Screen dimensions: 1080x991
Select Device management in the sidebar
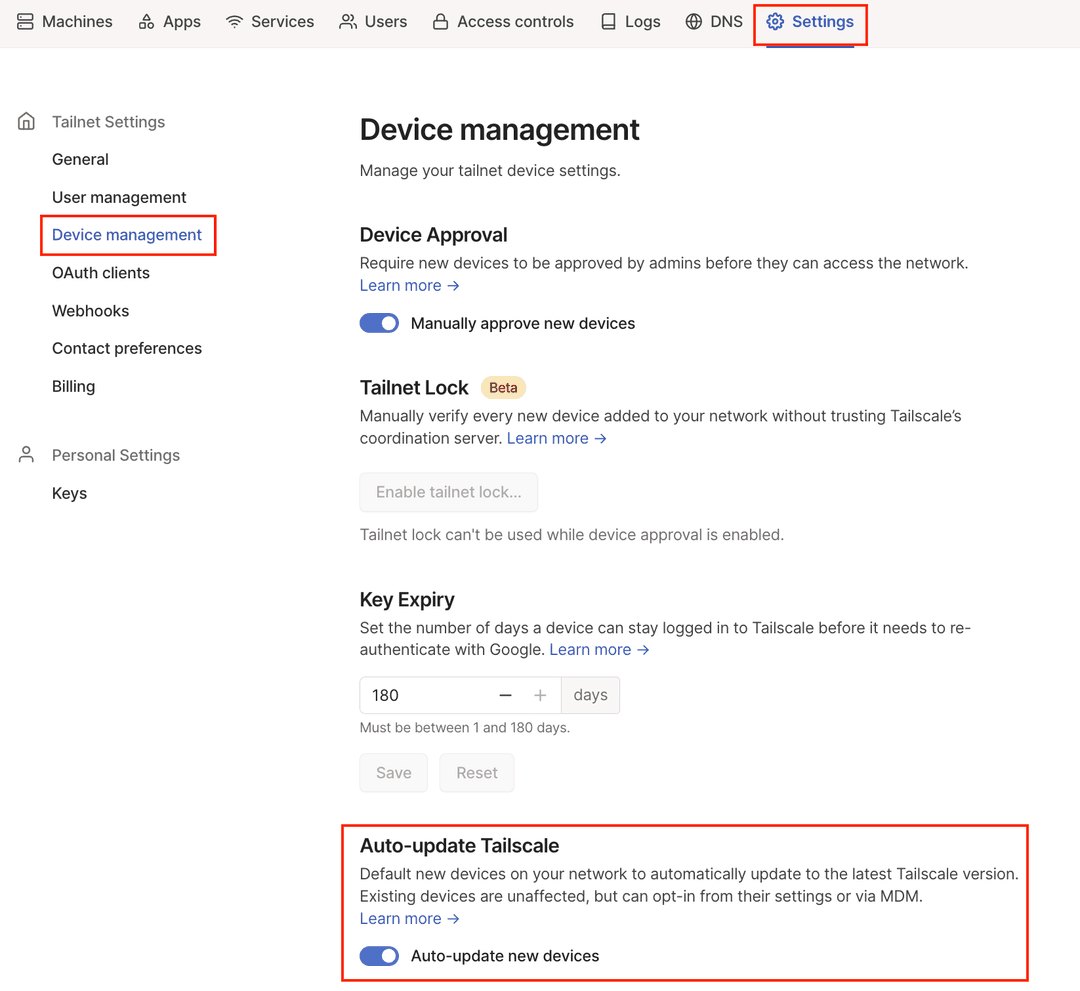pos(128,234)
